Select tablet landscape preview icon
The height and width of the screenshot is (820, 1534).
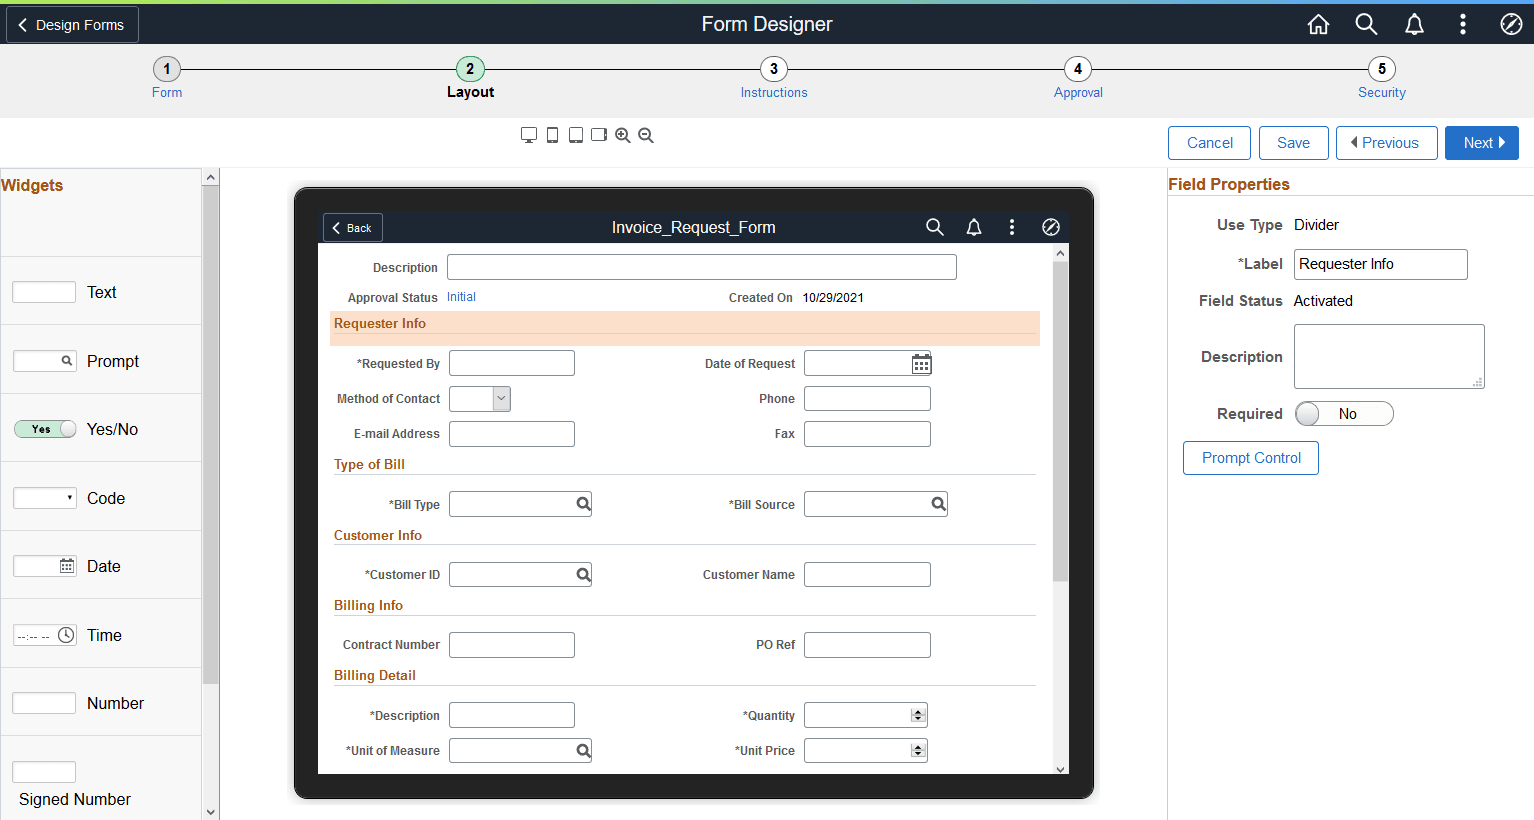coord(598,135)
